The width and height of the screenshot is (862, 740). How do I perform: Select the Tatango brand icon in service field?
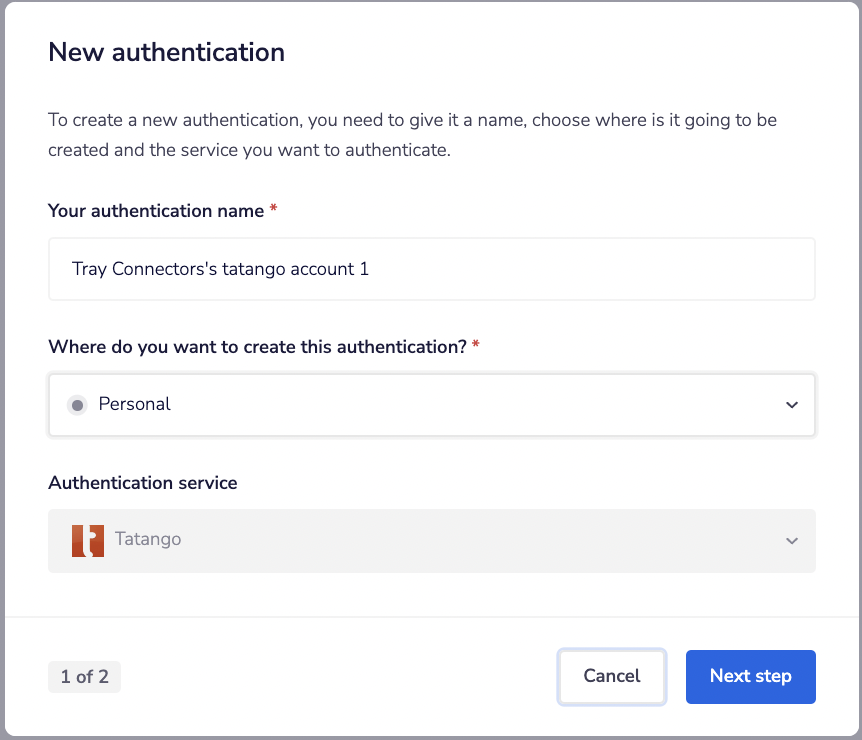coord(86,538)
